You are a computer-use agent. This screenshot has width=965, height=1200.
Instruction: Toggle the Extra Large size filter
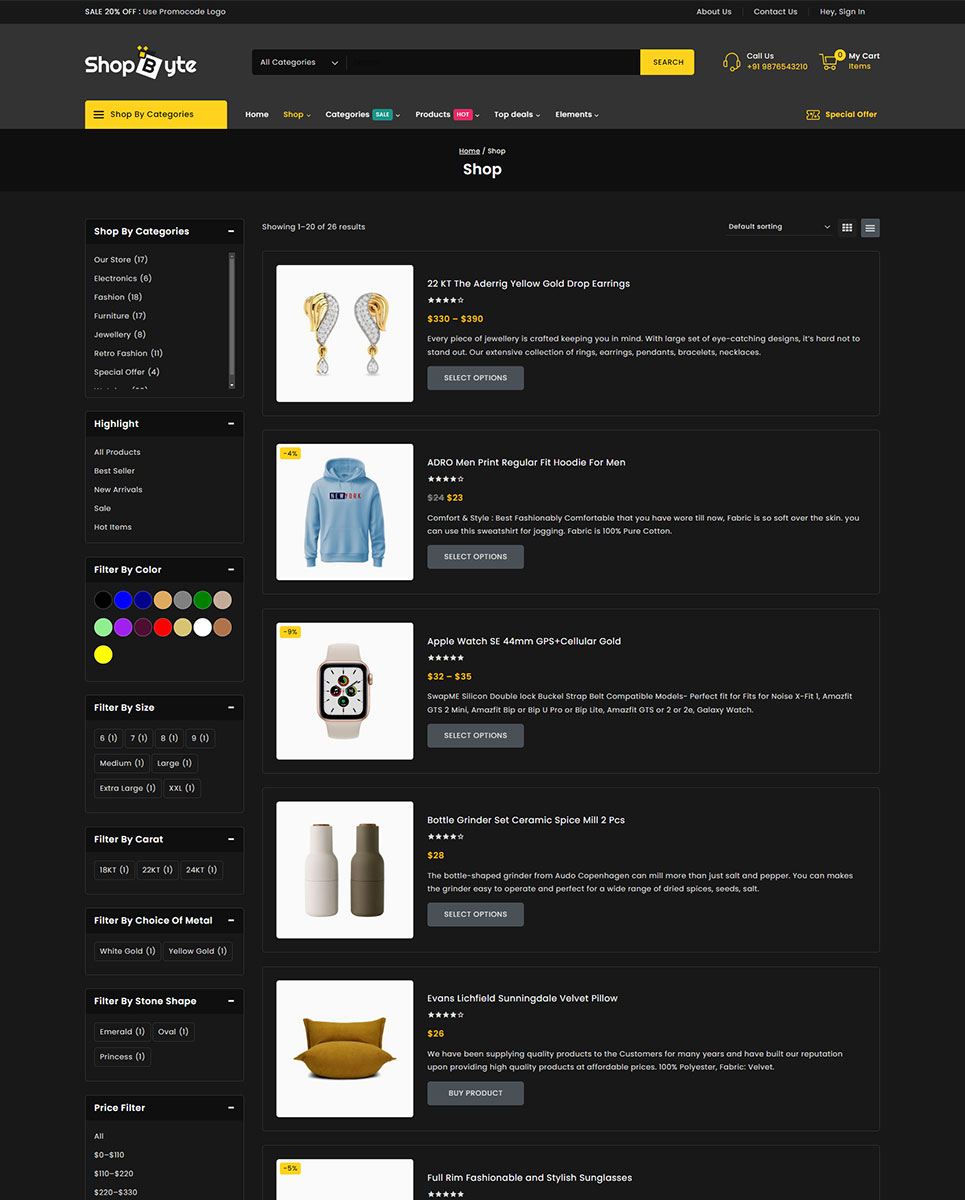[127, 788]
